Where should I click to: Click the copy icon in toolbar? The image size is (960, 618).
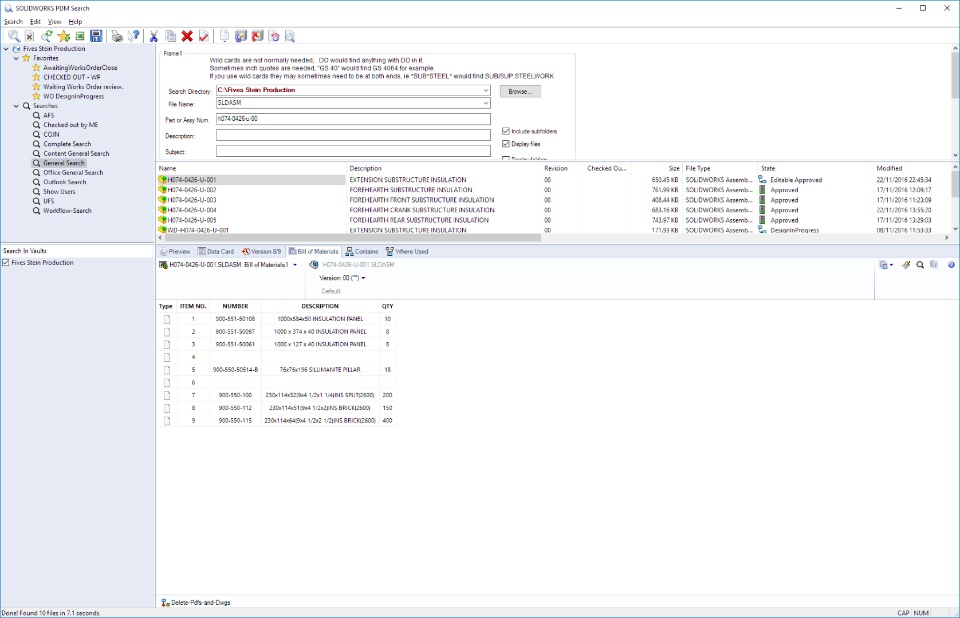click(x=171, y=36)
